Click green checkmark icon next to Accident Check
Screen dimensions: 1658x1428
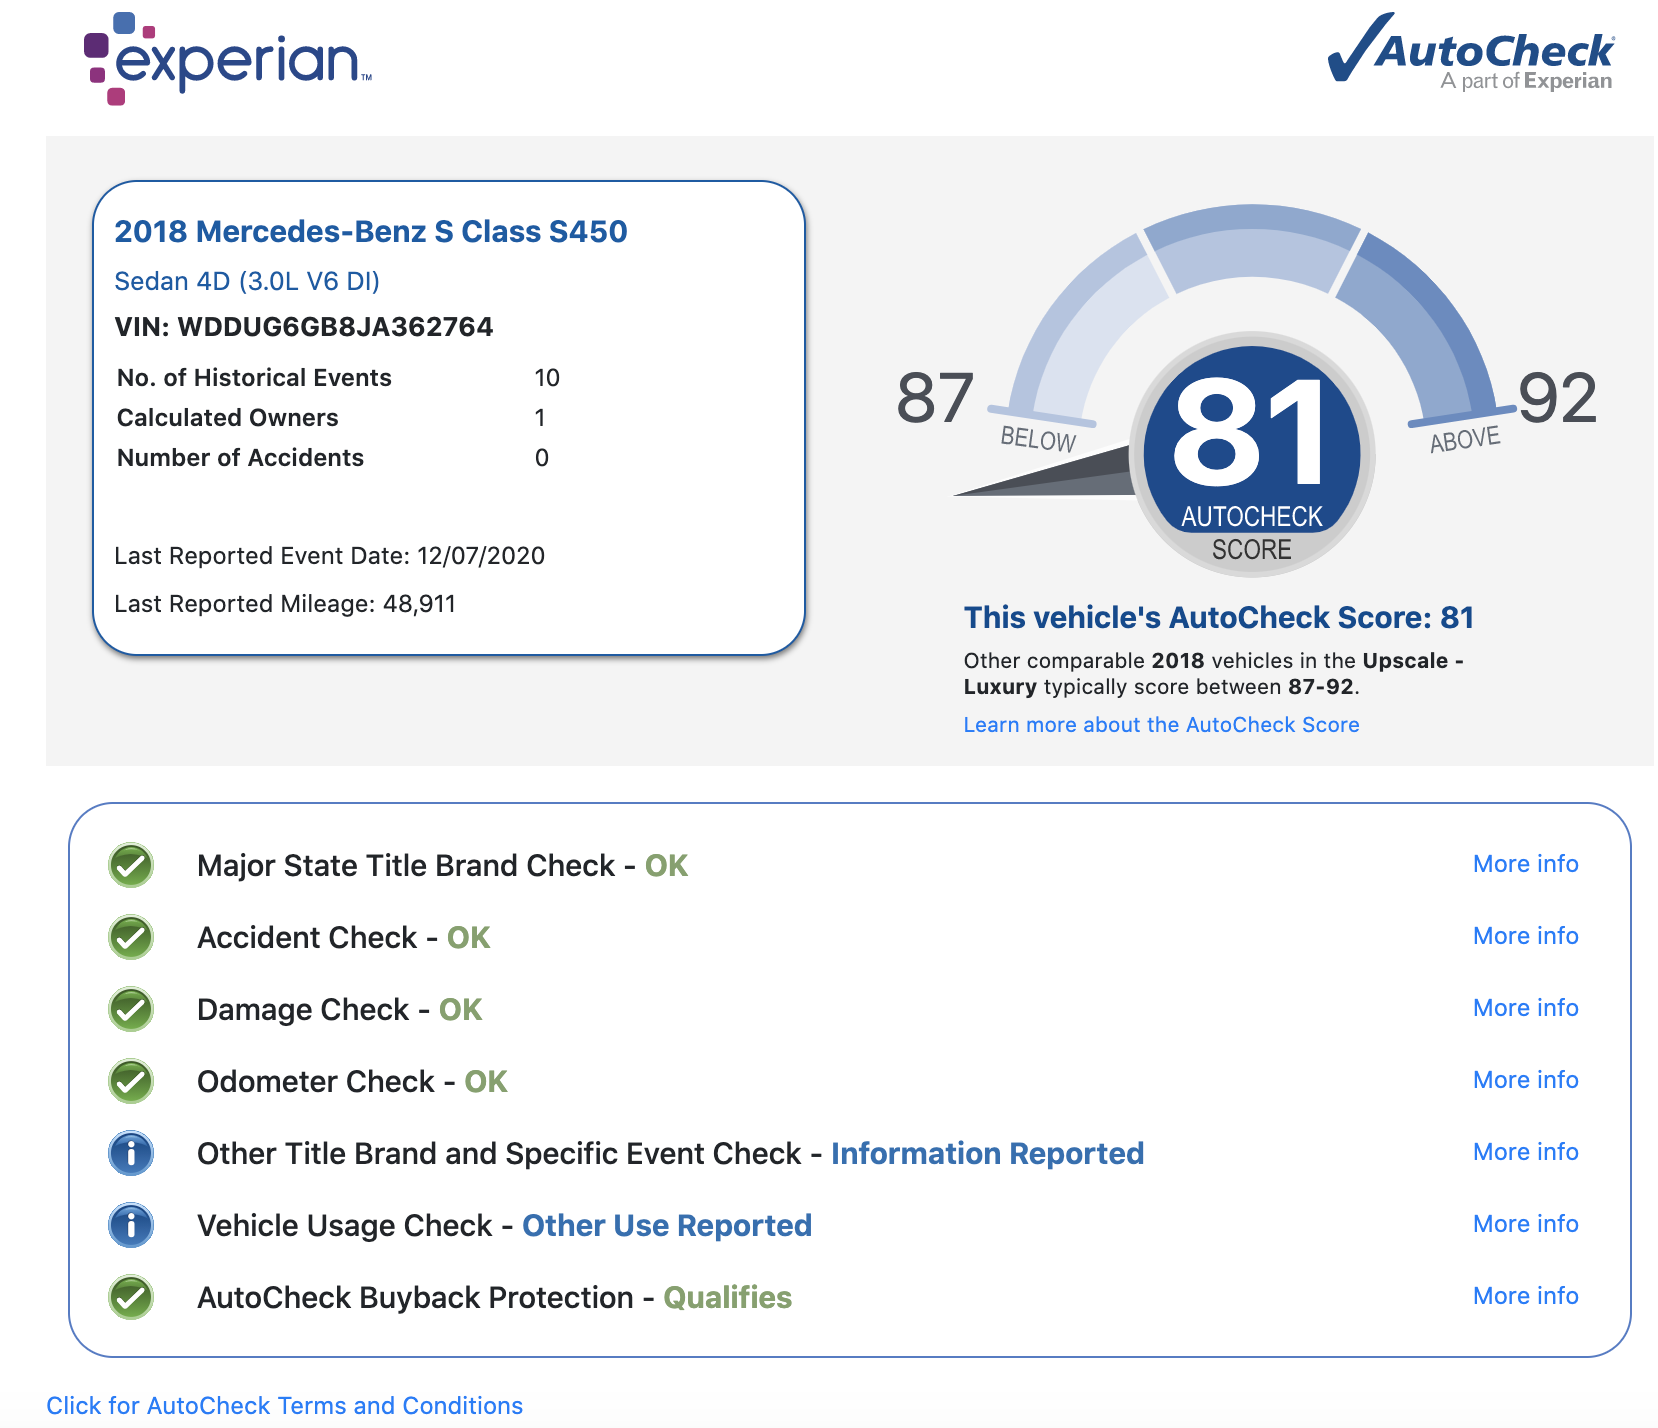tap(131, 937)
